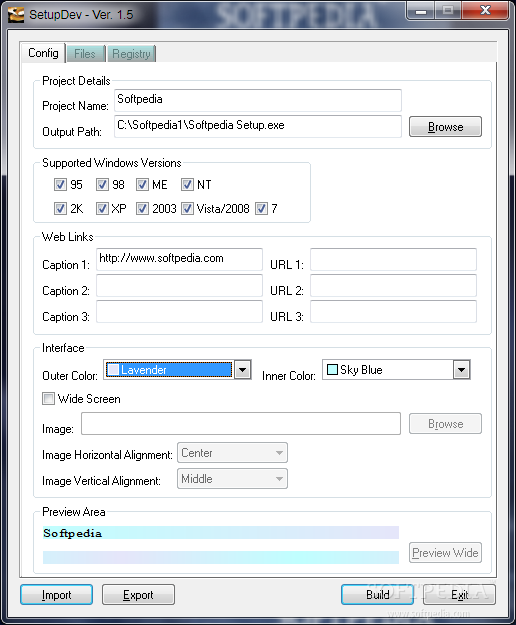This screenshot has width=516, height=625.
Task: Click the Sky Blue color swatch
Action: tap(332, 370)
